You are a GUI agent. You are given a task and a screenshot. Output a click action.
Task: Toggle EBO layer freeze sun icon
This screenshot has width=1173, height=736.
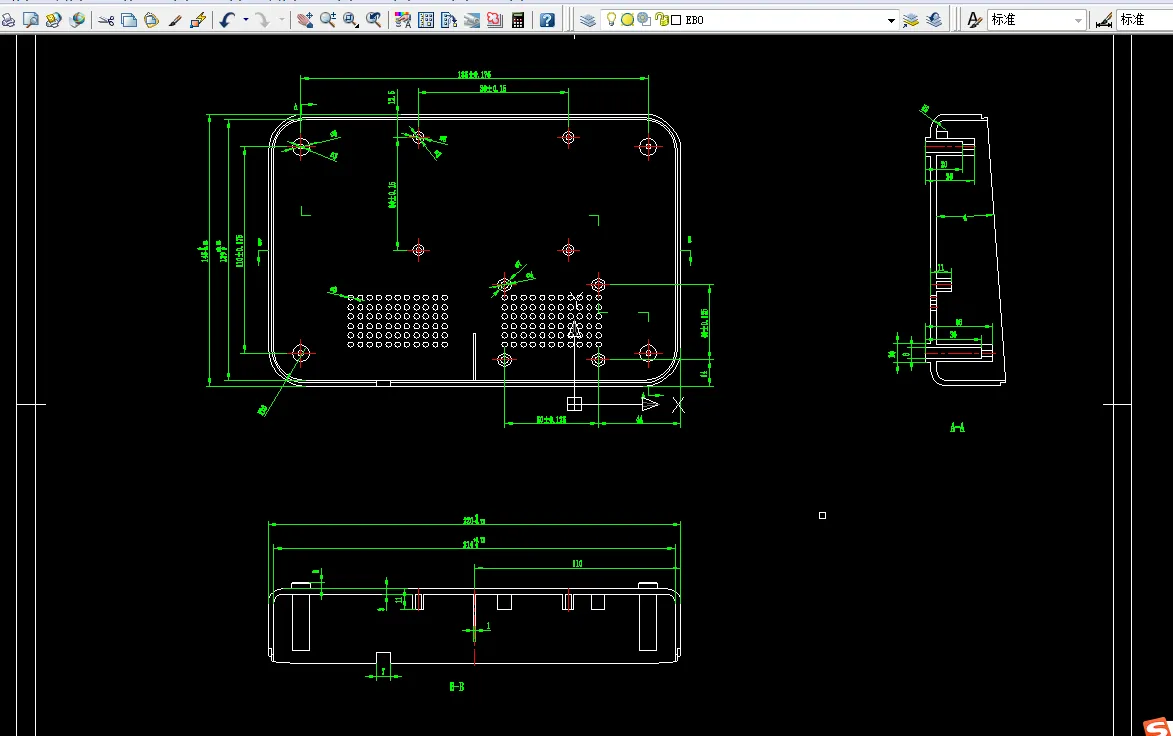click(x=628, y=20)
